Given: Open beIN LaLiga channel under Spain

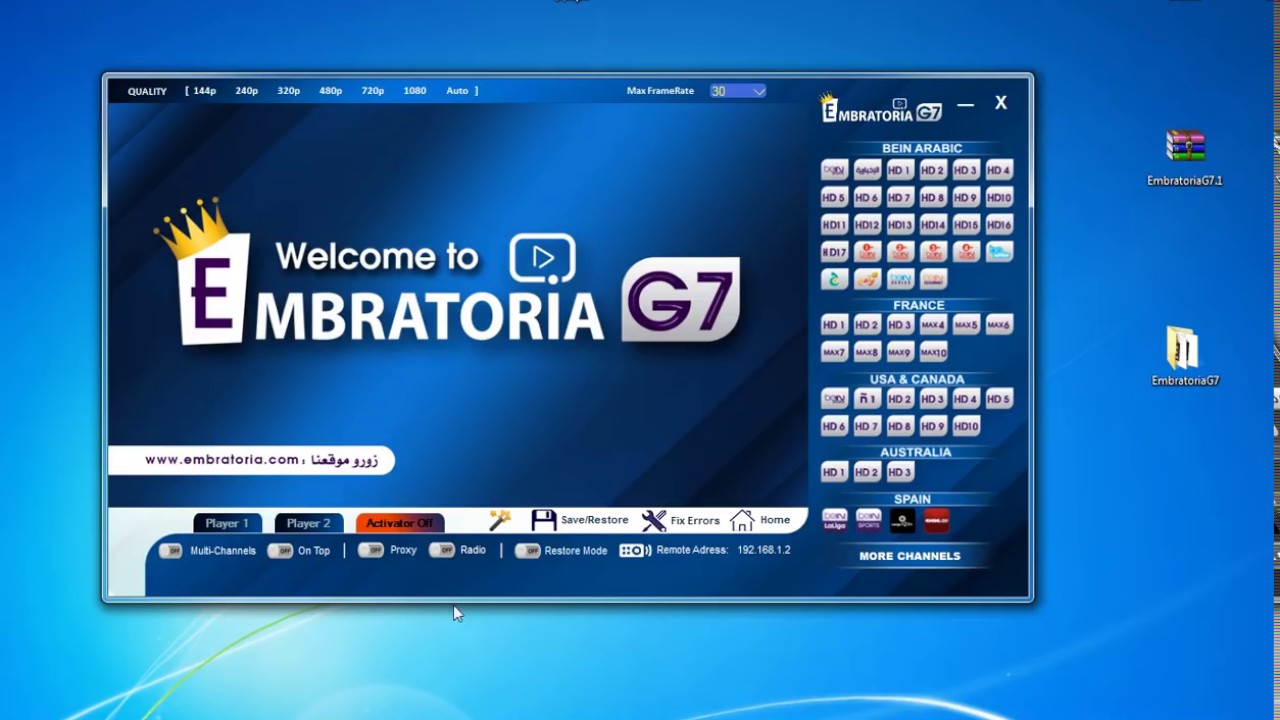Looking at the screenshot, I should (x=835, y=520).
